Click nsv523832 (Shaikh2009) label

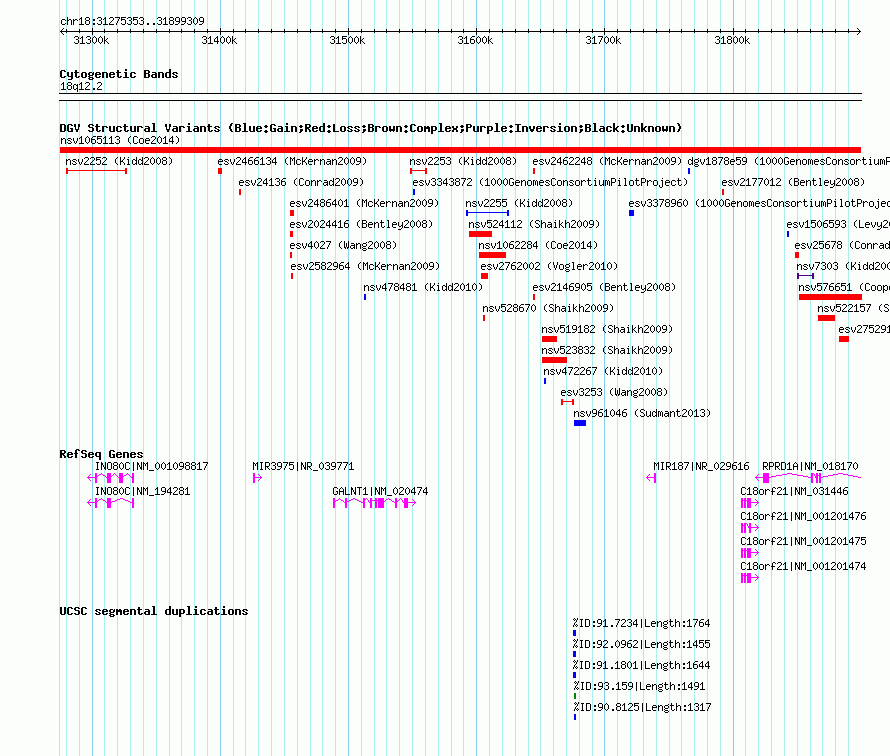coord(607,350)
